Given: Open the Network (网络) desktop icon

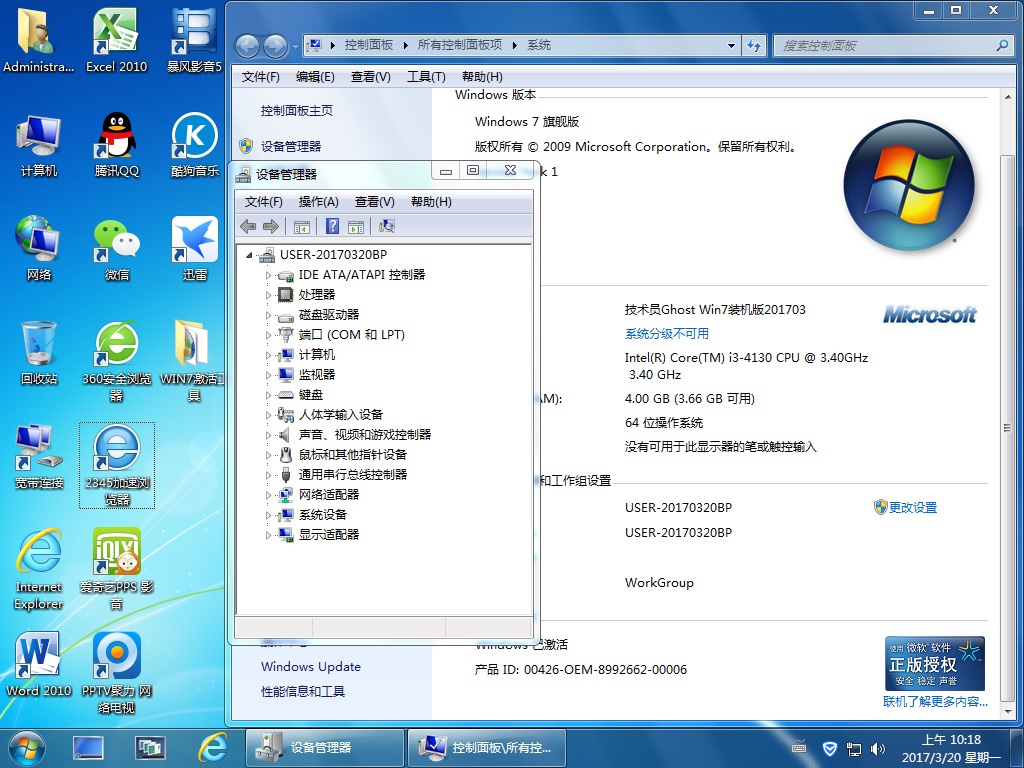Looking at the screenshot, I should [39, 249].
